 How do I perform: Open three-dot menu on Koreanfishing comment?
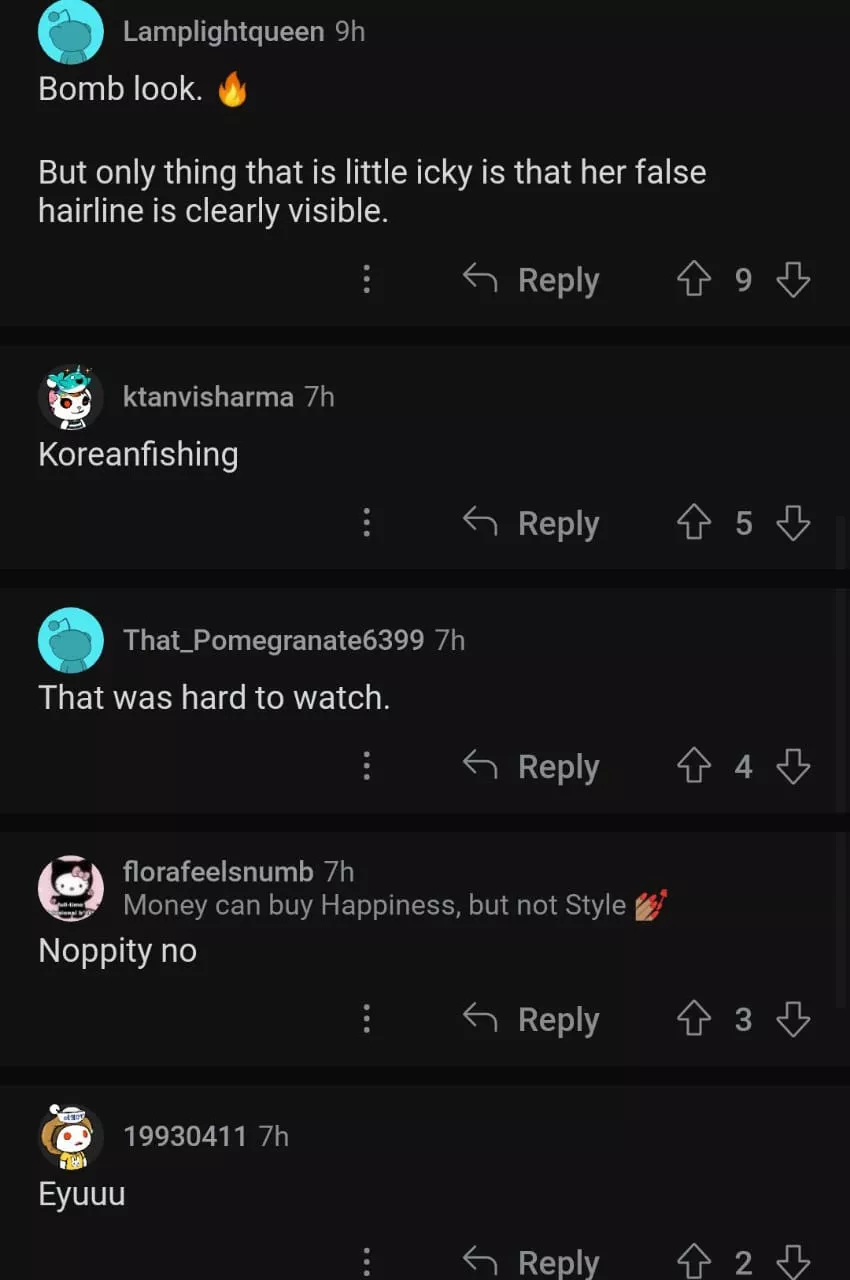(x=366, y=523)
